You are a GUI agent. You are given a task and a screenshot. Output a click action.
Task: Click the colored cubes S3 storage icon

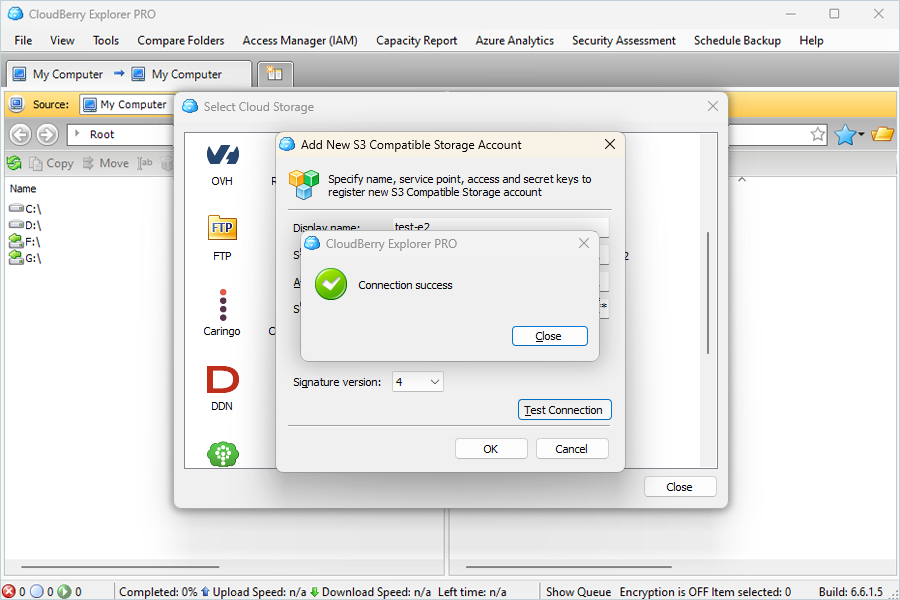[x=304, y=184]
